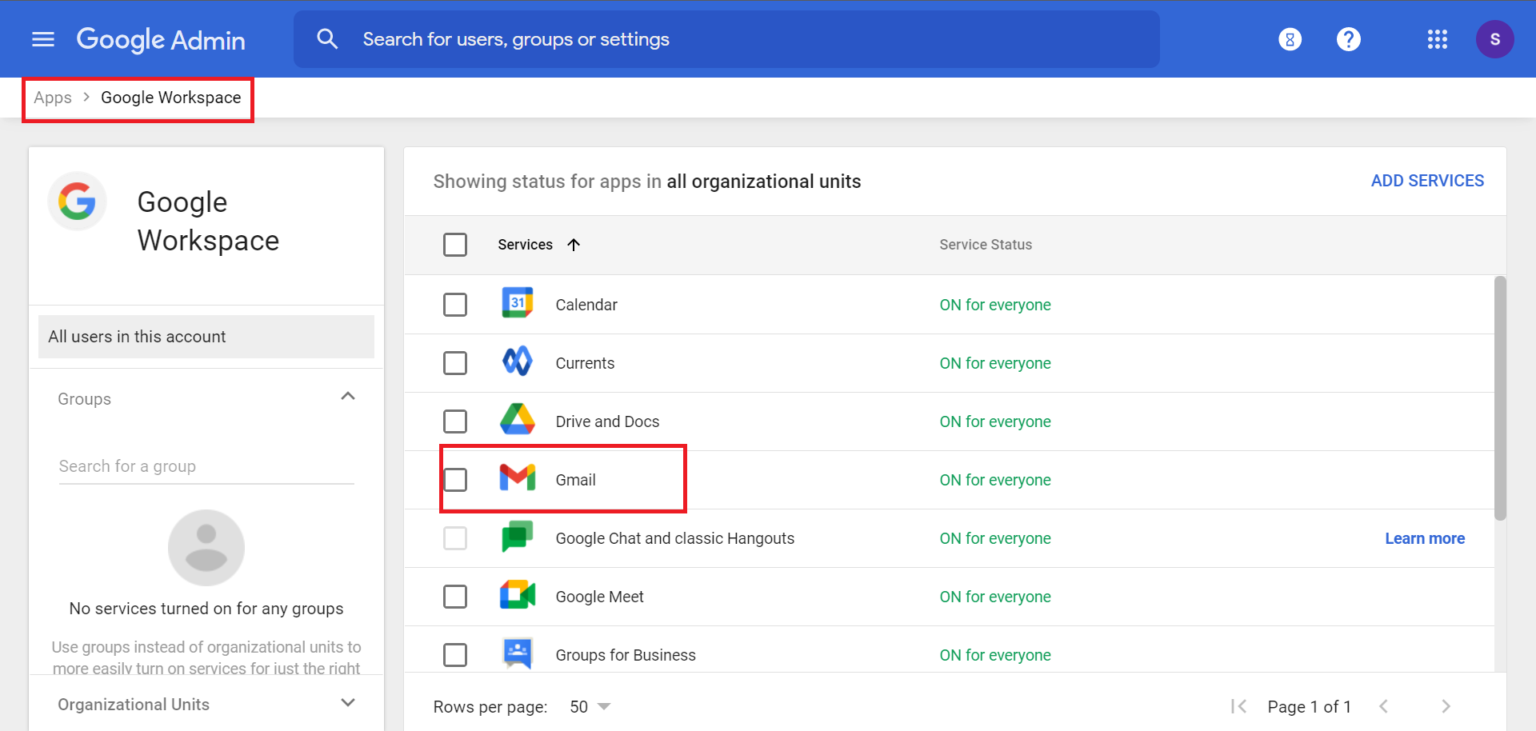Screen dimensions: 1536x731
Task: Open the Gmail service
Action: (x=576, y=480)
